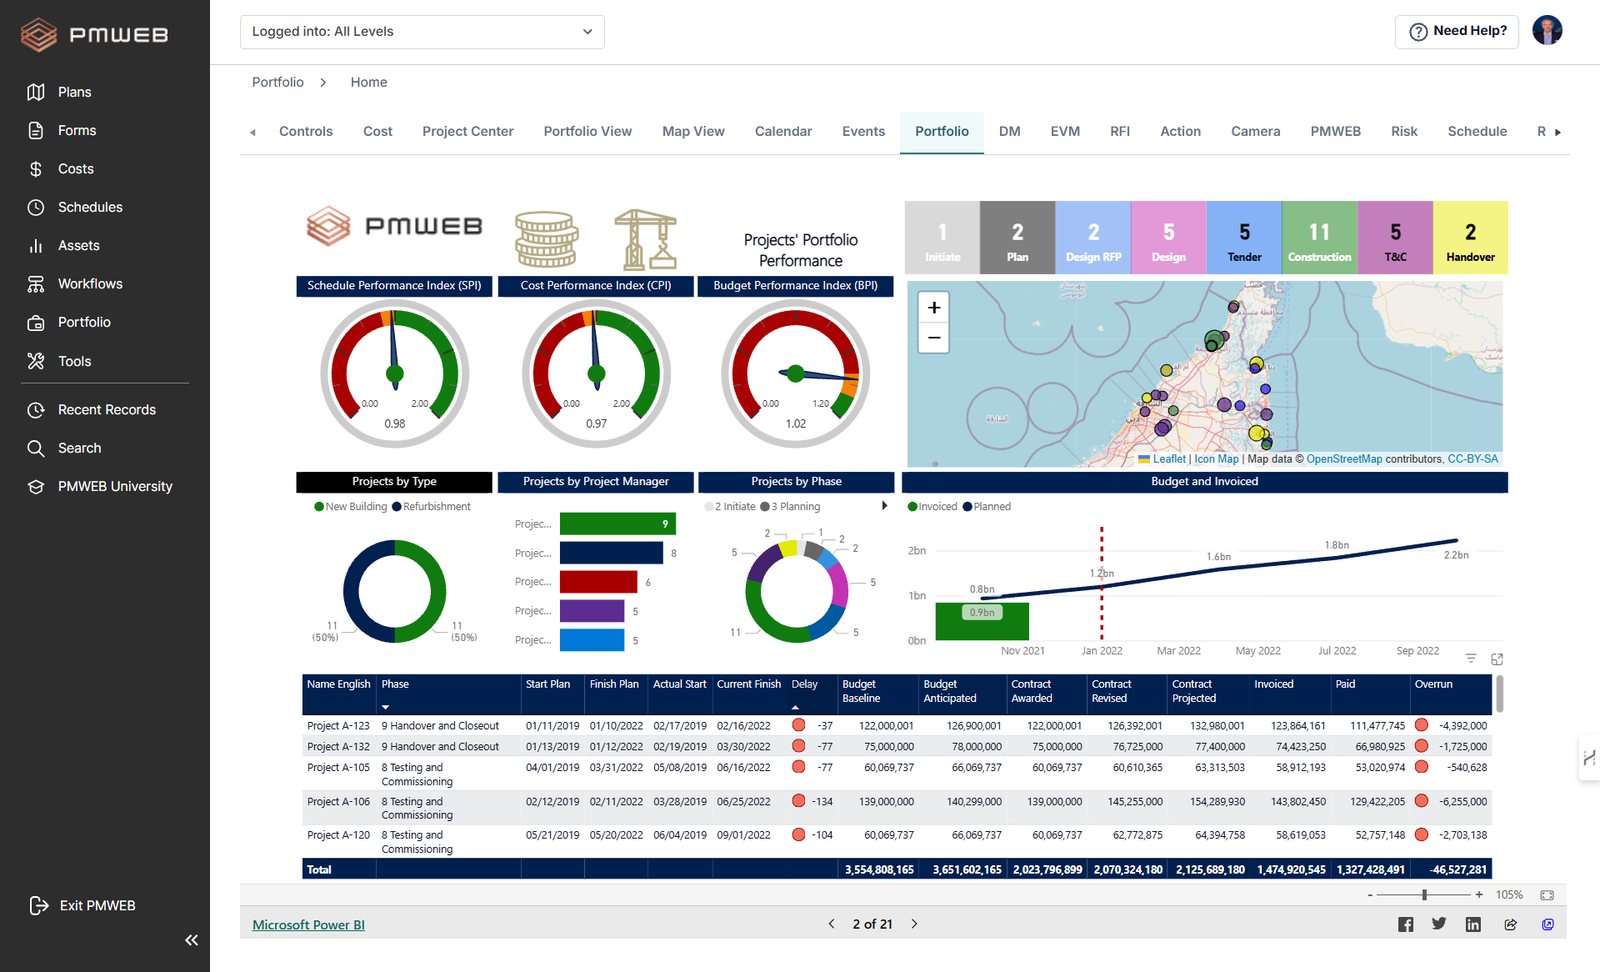Image resolution: width=1600 pixels, height=972 pixels.
Task: Click the Exit PMWEB icon
Action: click(x=39, y=905)
